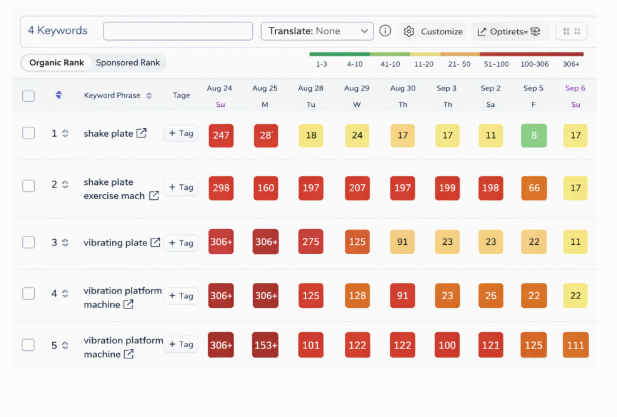Click external link icon beside shake plate exercise mach

[154, 196]
